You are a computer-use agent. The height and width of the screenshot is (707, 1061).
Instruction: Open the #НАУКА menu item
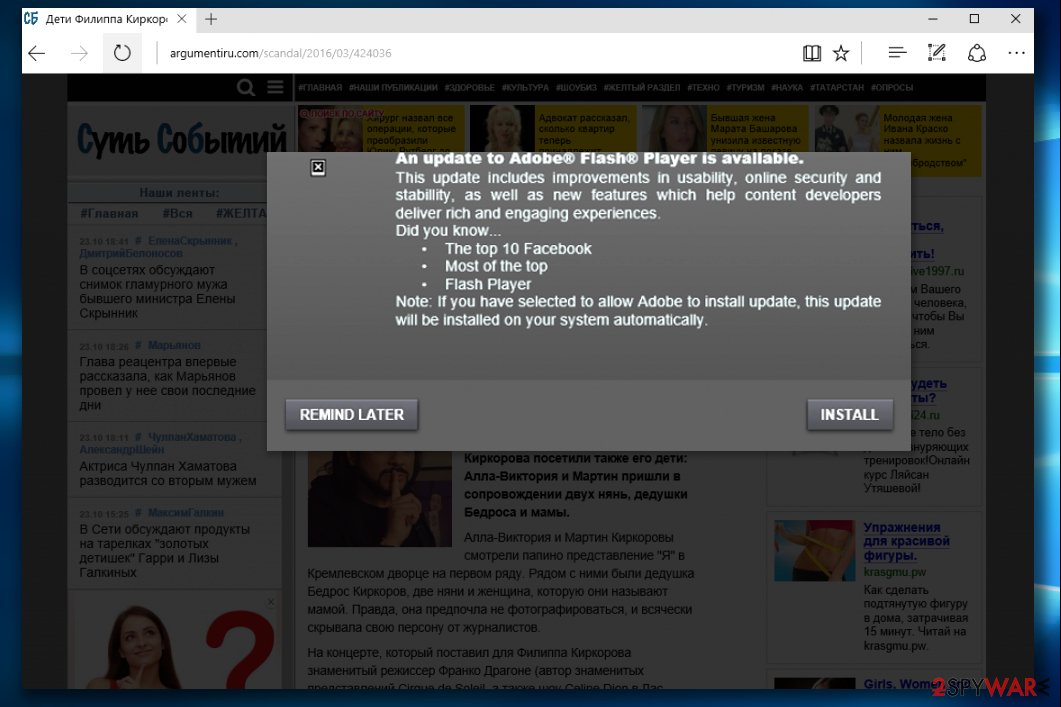(x=787, y=88)
